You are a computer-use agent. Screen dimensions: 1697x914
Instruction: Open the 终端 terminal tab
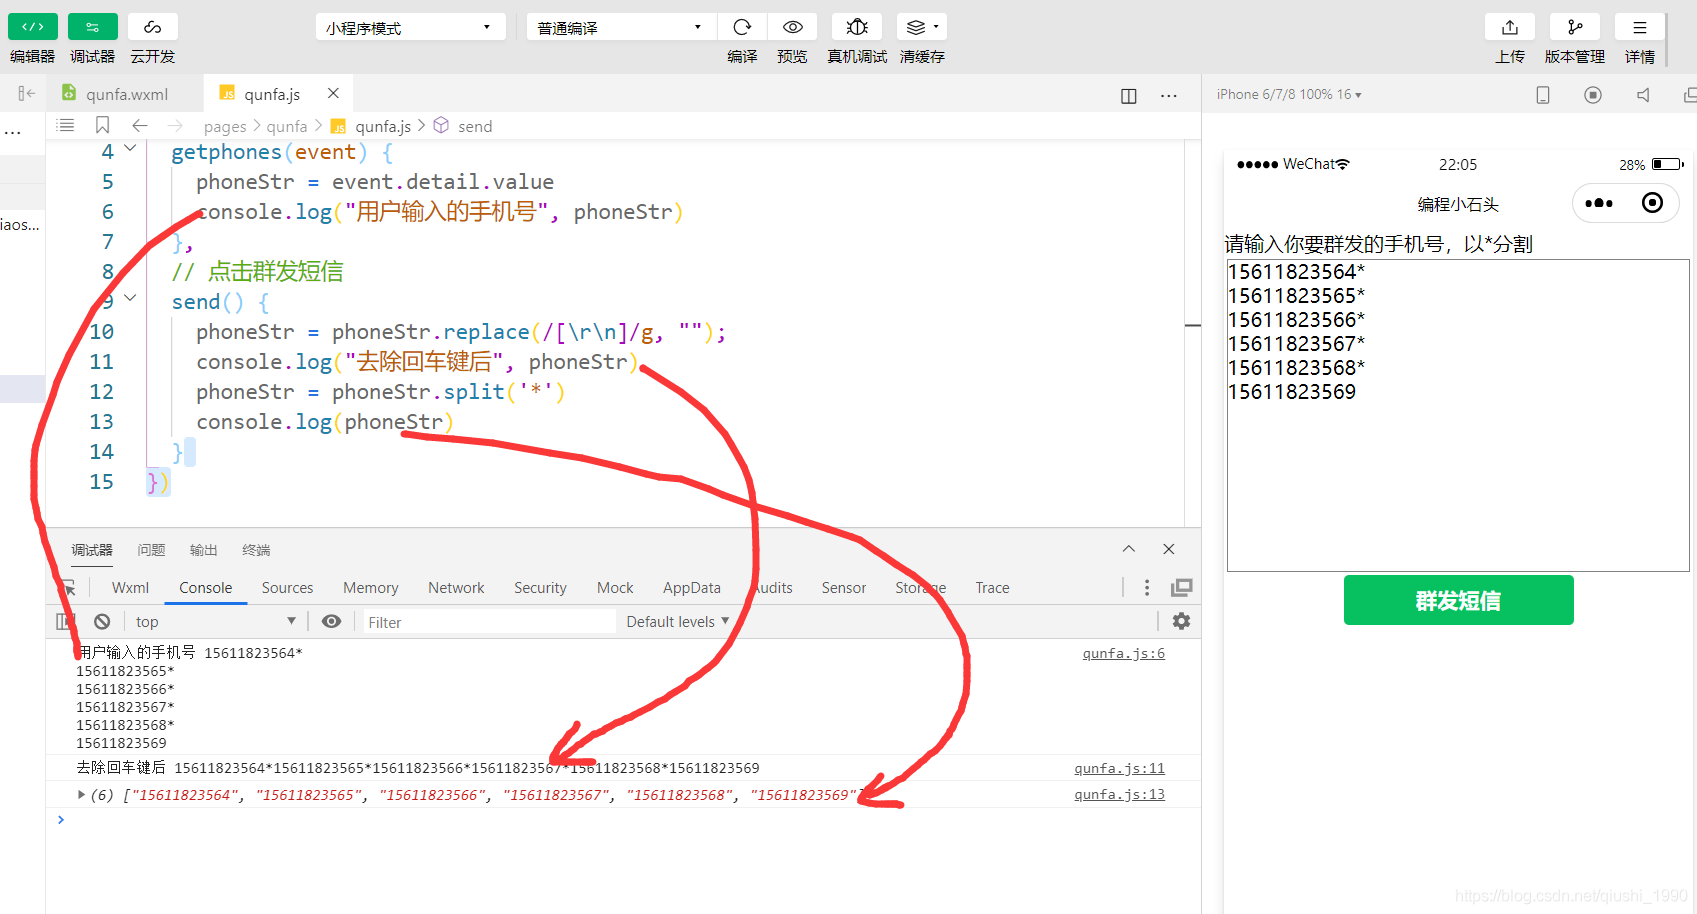click(256, 550)
